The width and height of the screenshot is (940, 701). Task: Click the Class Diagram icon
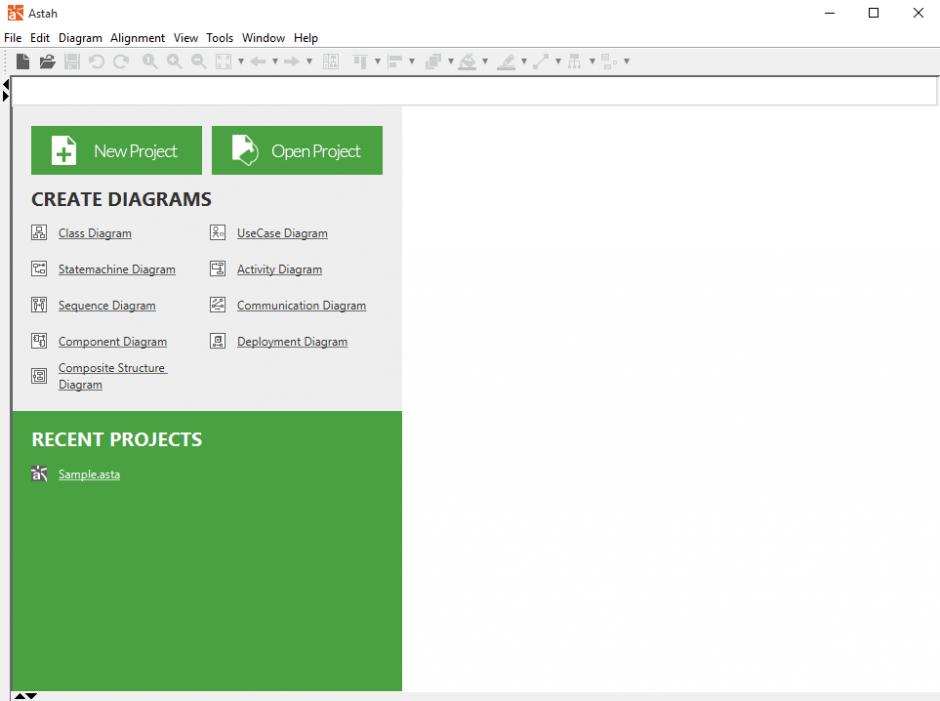pyautogui.click(x=39, y=233)
